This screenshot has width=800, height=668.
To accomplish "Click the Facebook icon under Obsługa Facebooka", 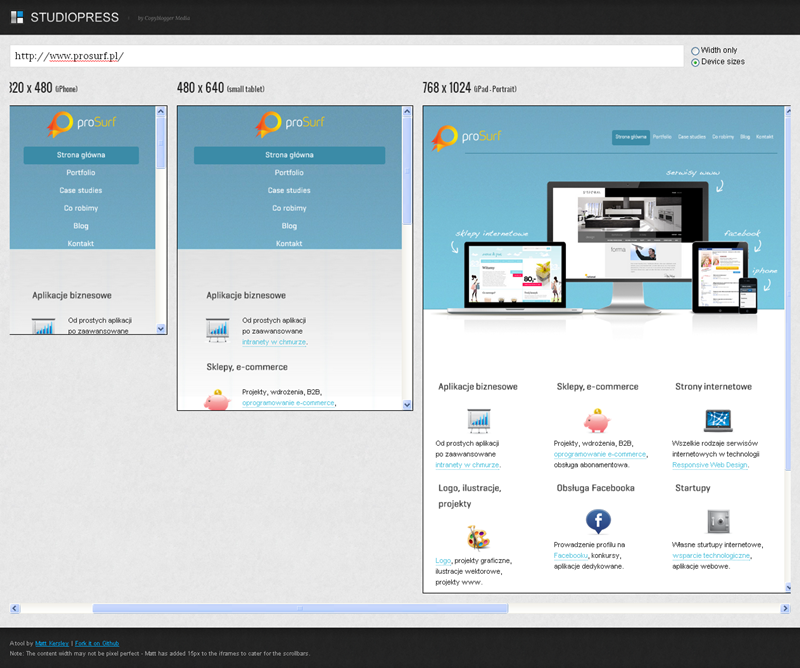I will pyautogui.click(x=598, y=520).
